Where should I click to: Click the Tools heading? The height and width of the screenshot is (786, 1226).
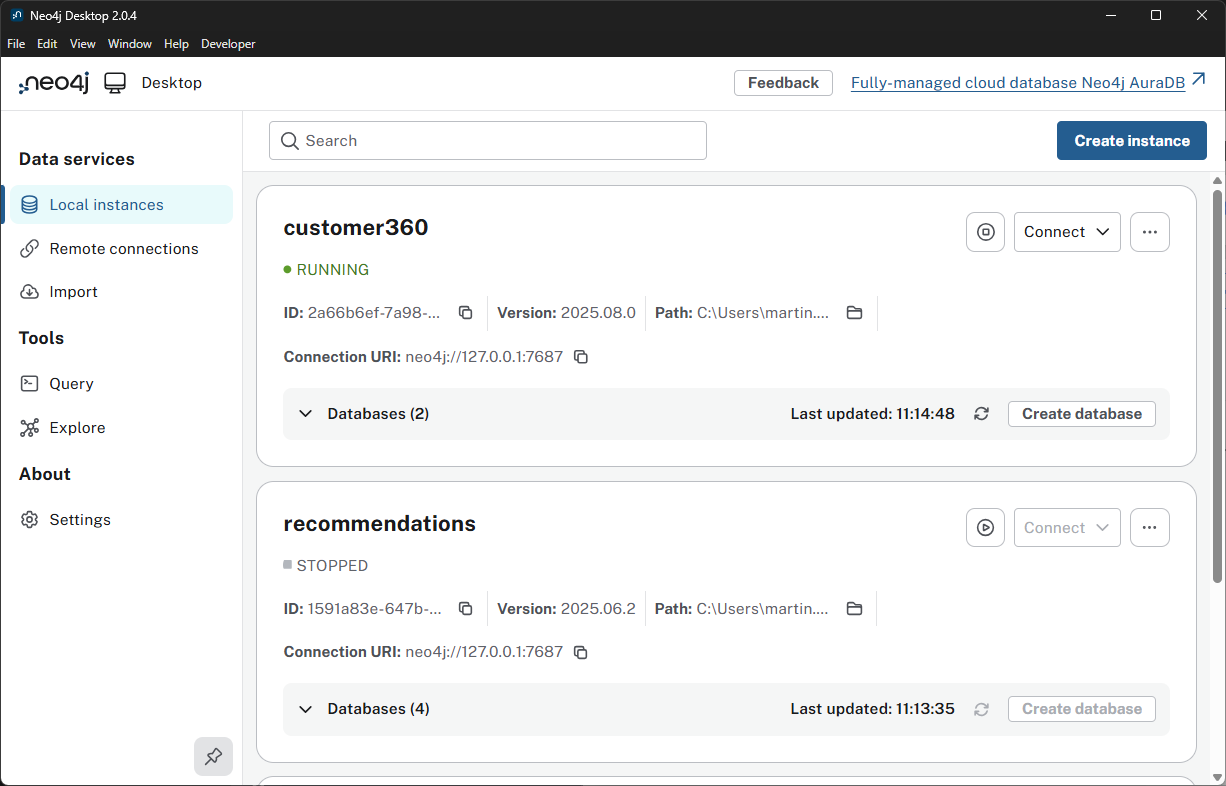click(41, 338)
